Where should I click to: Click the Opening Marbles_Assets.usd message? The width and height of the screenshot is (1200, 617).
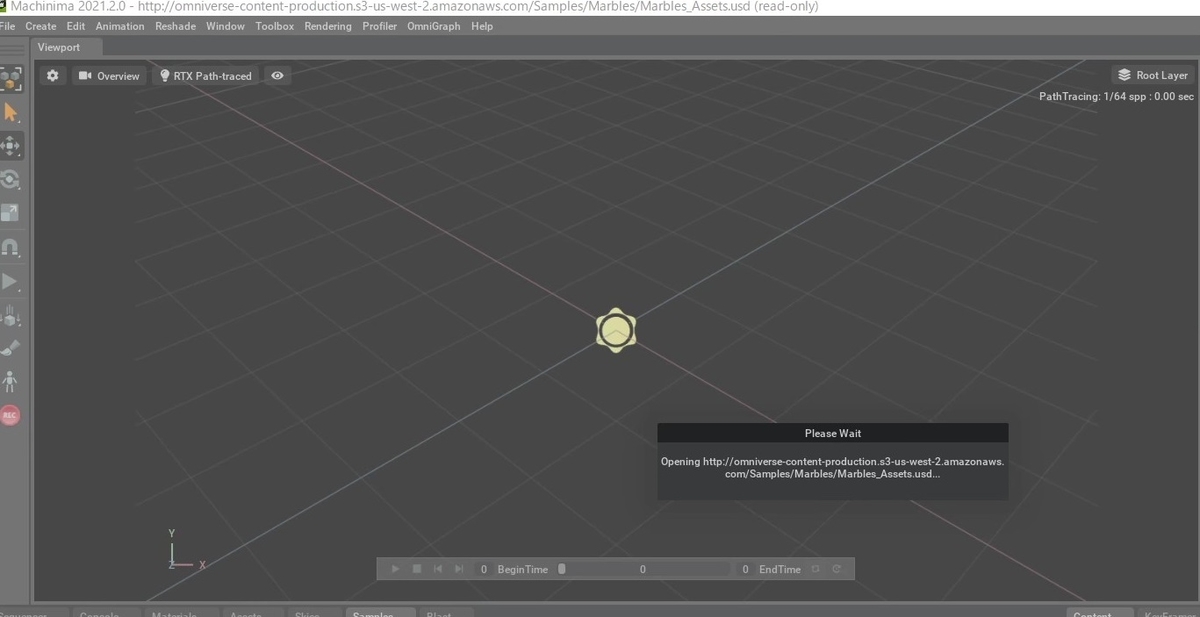click(833, 468)
